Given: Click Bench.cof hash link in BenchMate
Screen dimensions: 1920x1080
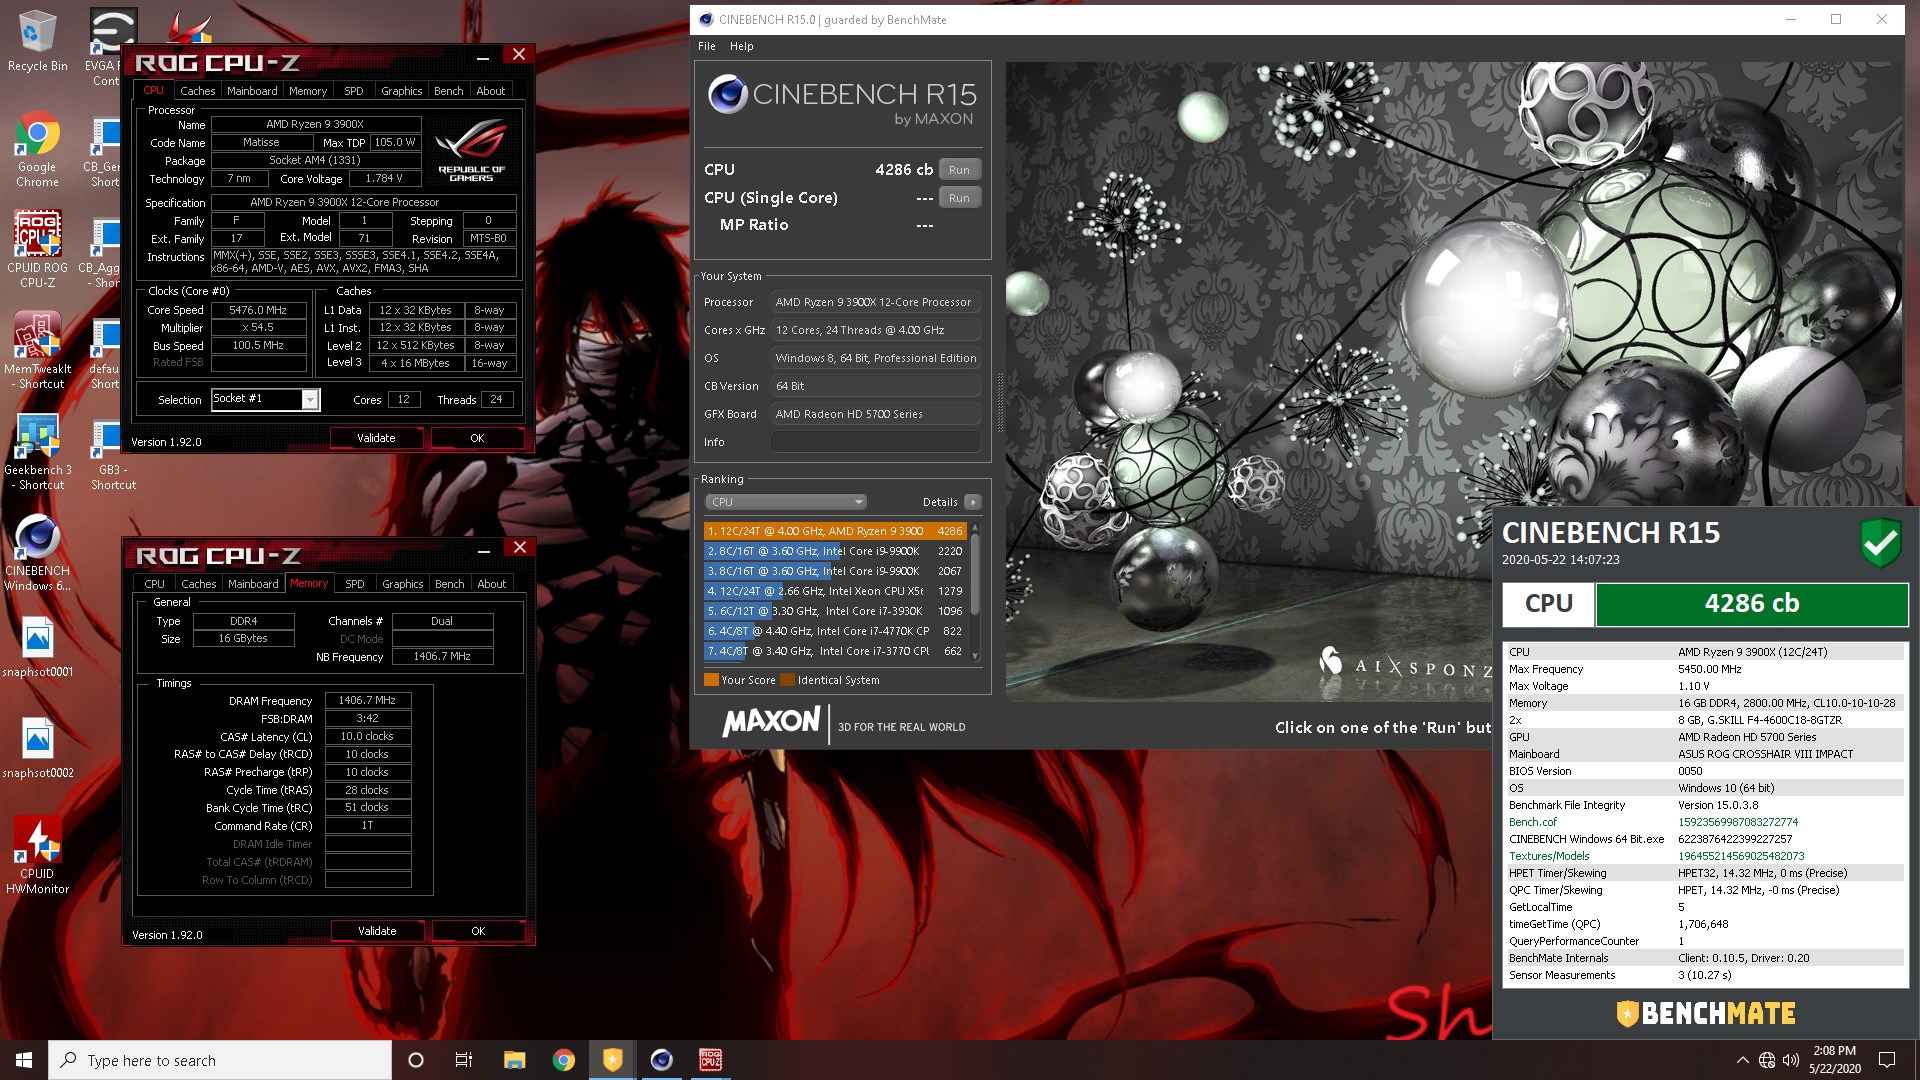Looking at the screenshot, I should pos(1737,822).
